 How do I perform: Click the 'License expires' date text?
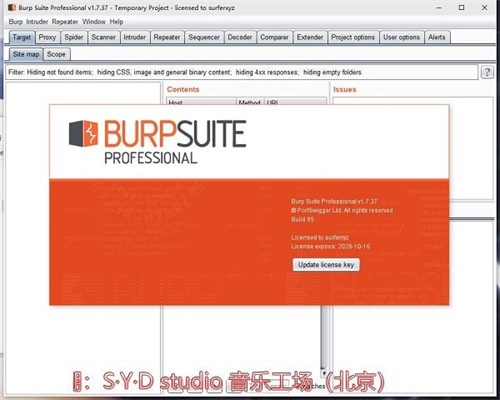(x=331, y=246)
